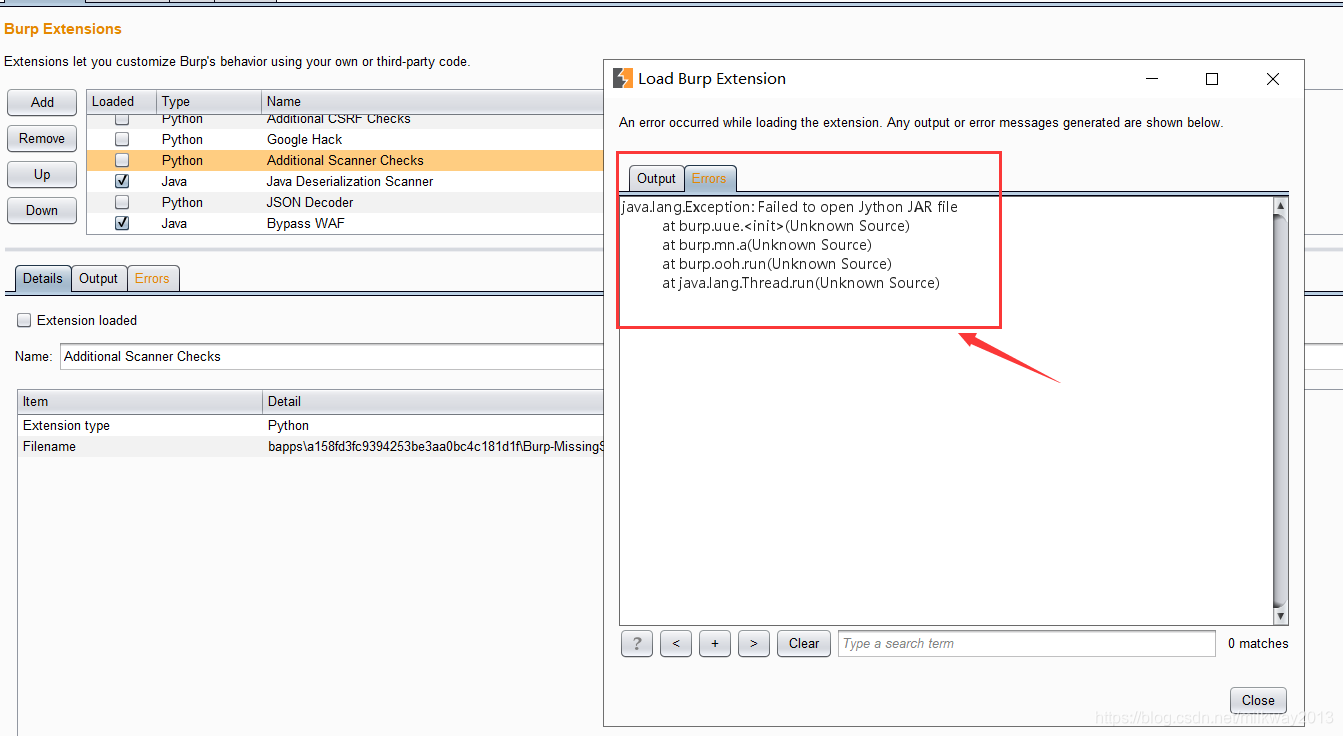Open the Errors tab below the extension list
Image resolution: width=1343 pixels, height=736 pixels.
pos(153,278)
